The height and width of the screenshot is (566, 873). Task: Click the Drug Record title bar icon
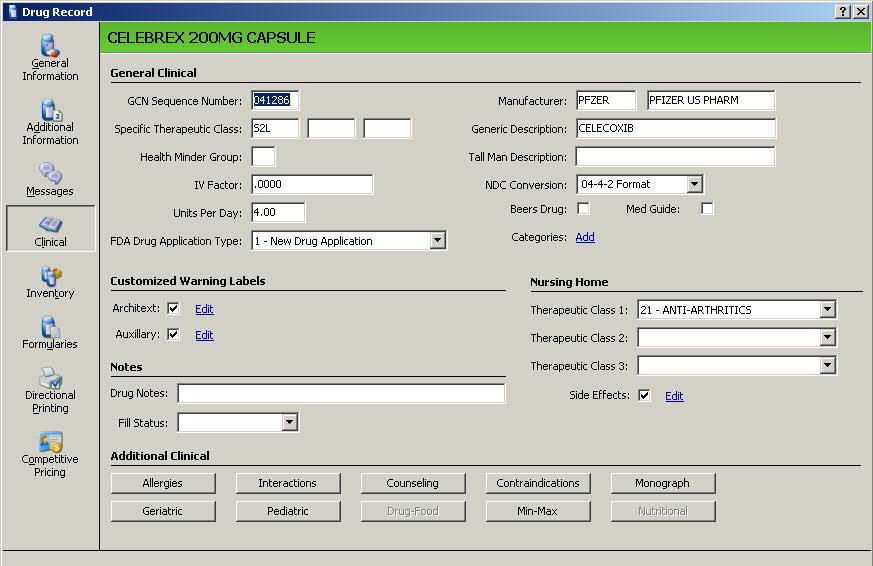tap(13, 12)
